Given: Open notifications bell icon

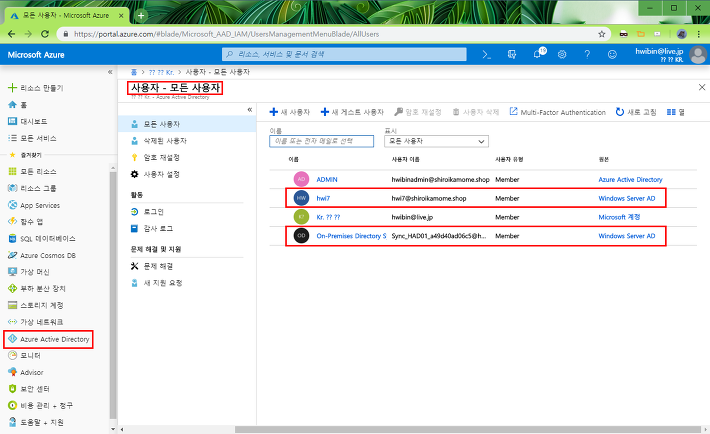Looking at the screenshot, I should point(537,54).
